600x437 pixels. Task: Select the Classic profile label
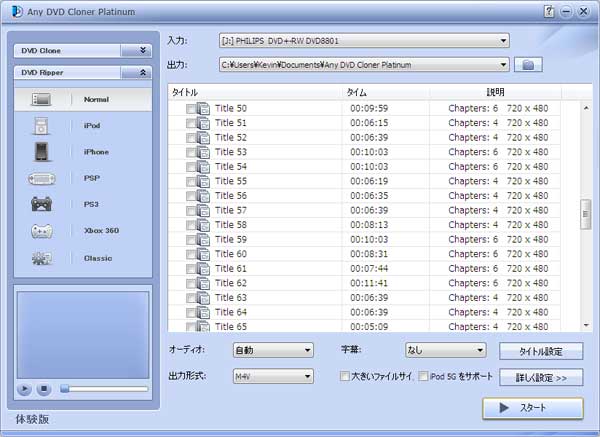(x=98, y=258)
